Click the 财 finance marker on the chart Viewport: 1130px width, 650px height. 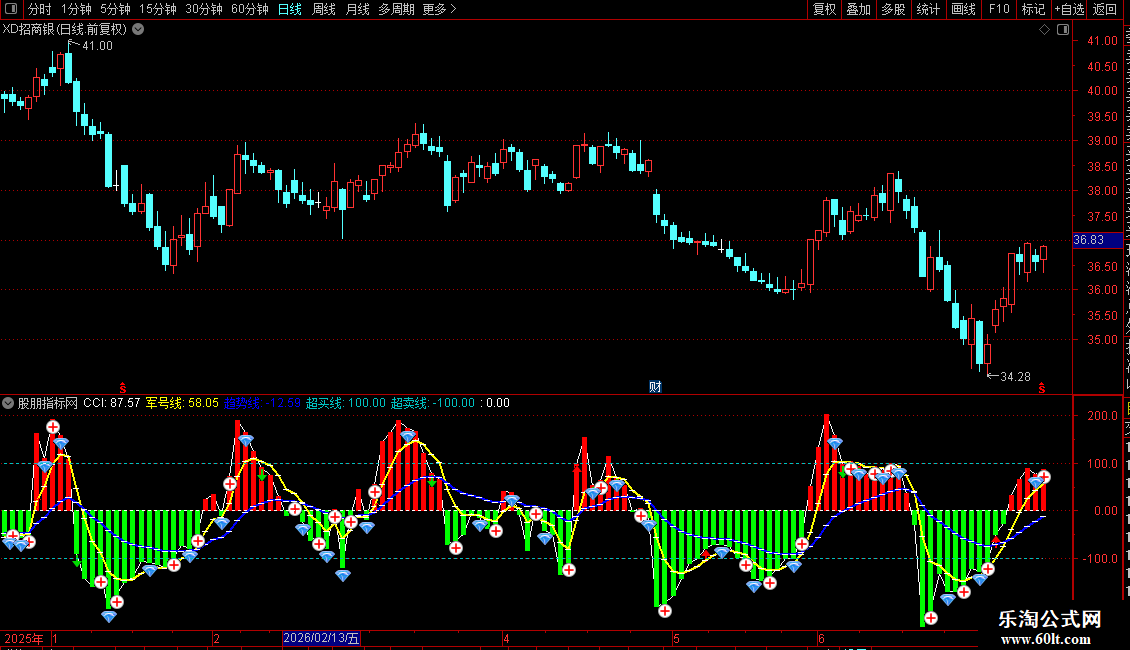pos(655,386)
